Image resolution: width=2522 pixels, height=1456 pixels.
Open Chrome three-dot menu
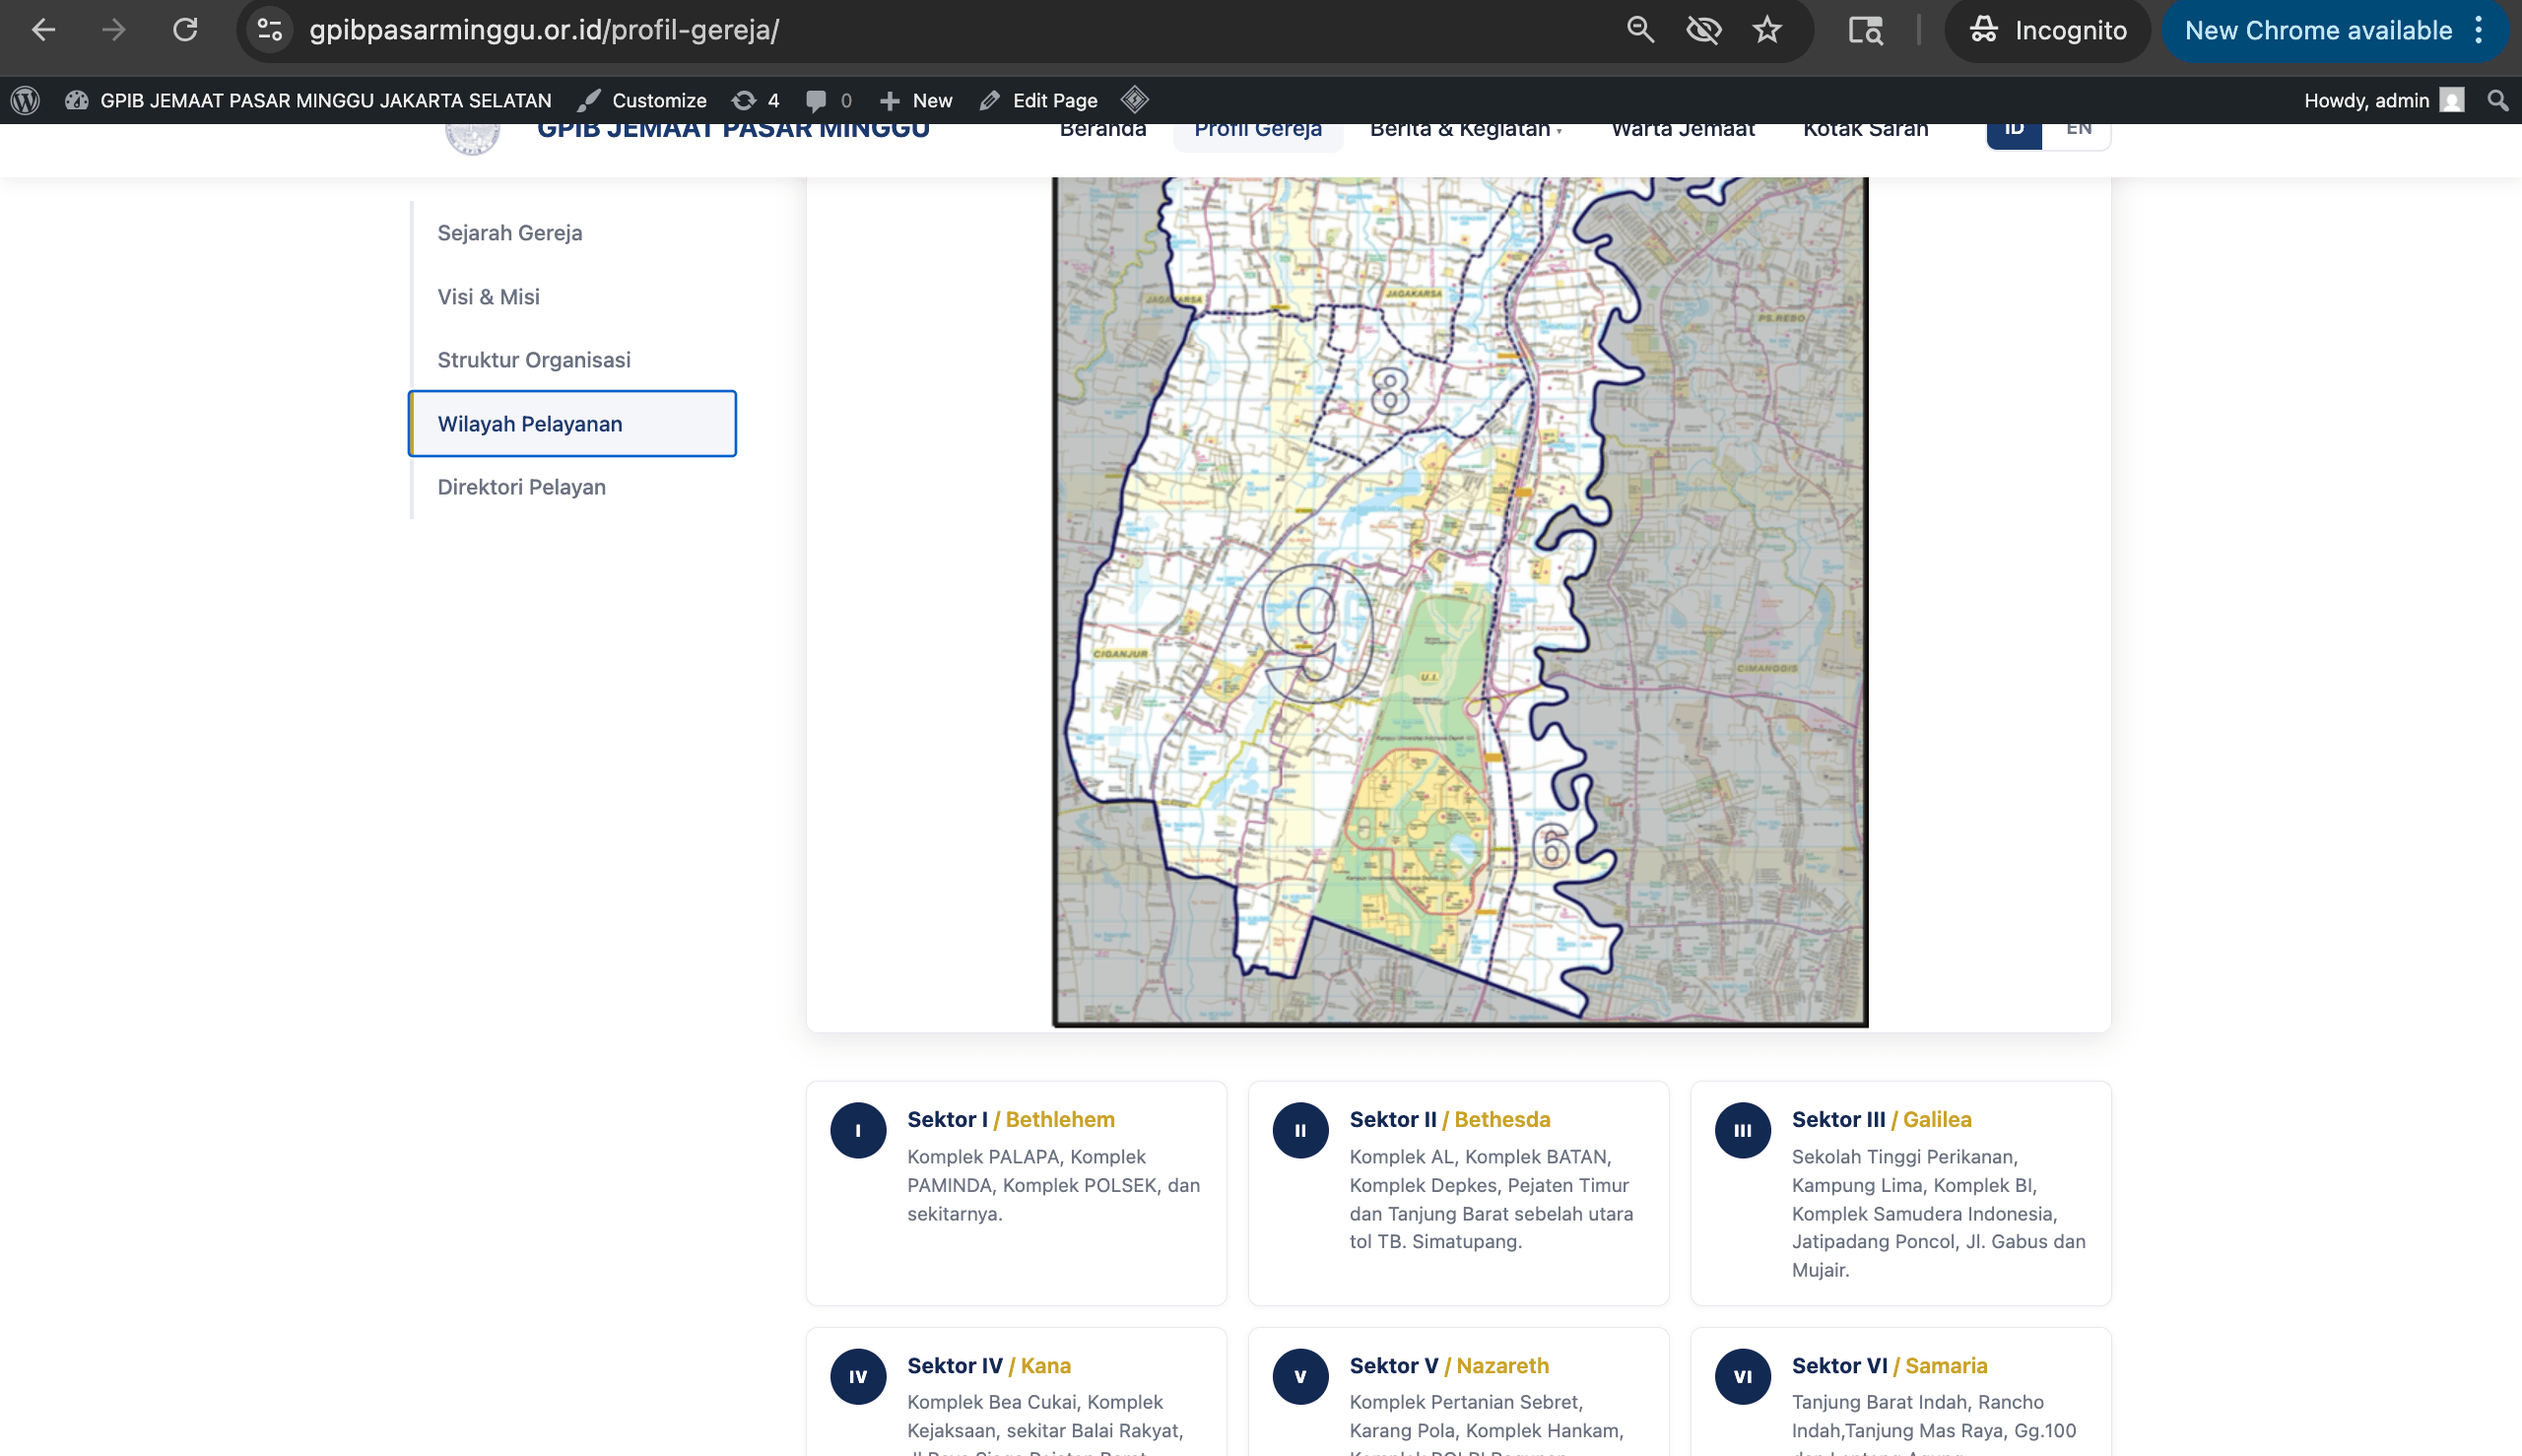[2479, 30]
